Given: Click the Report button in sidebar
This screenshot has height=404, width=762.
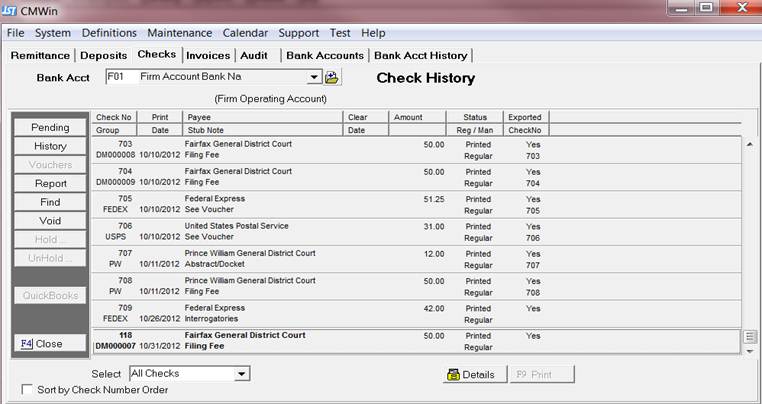Looking at the screenshot, I should click(x=50, y=184).
